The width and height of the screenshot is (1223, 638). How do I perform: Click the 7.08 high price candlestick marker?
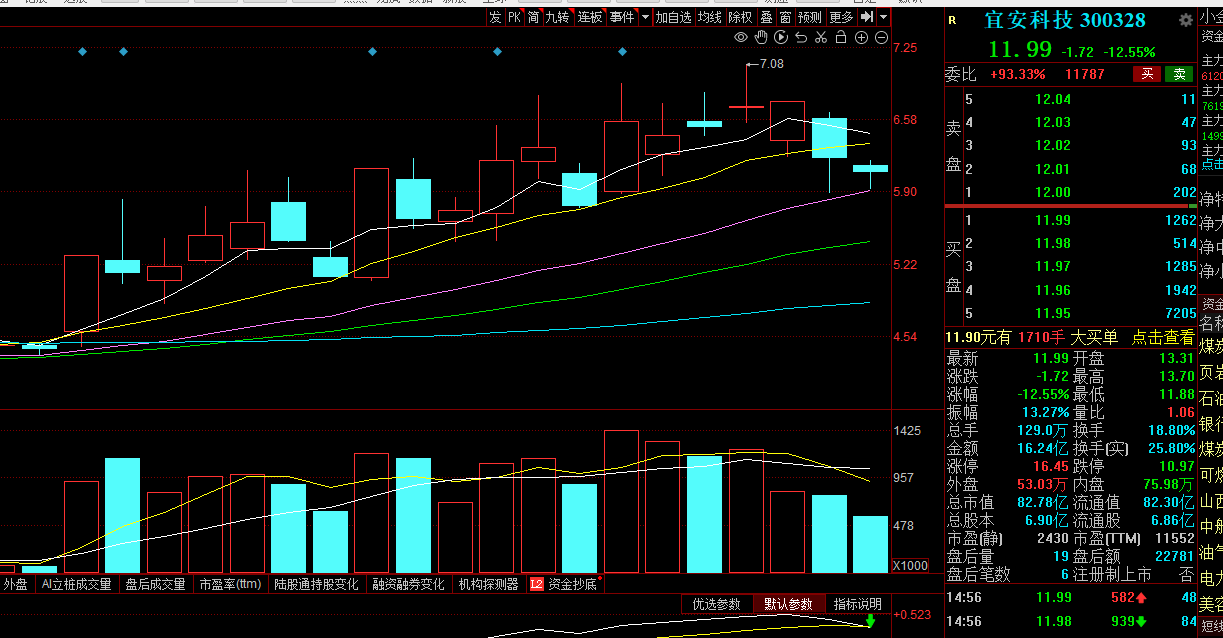pos(771,63)
